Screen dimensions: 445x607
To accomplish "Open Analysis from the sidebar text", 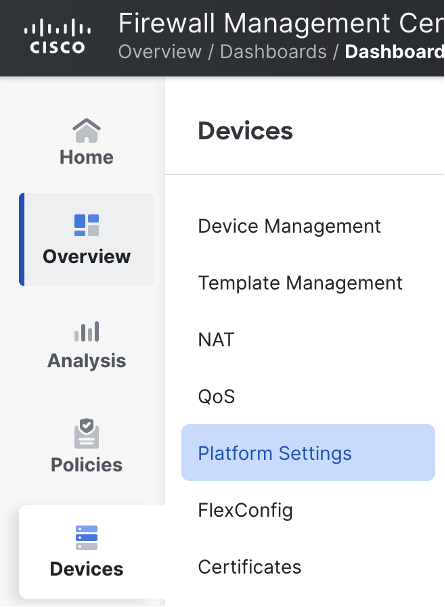I will coord(87,361).
